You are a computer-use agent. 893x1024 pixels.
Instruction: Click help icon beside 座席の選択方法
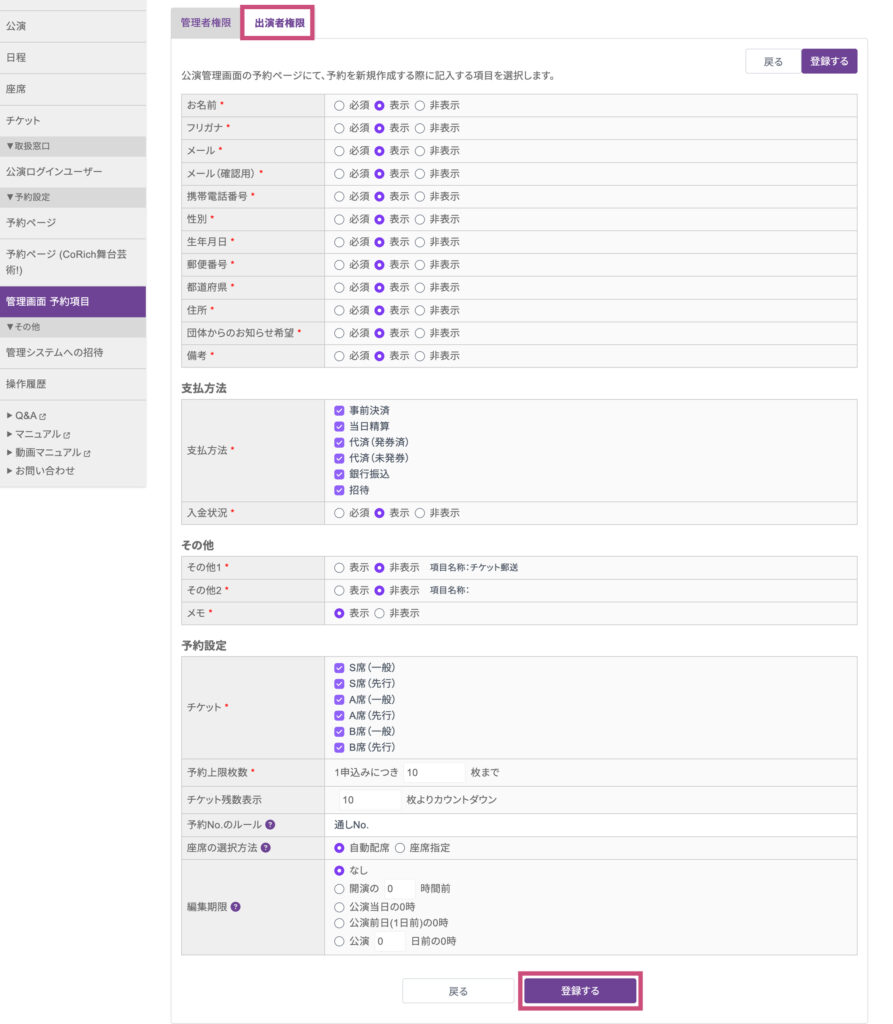(x=265, y=848)
